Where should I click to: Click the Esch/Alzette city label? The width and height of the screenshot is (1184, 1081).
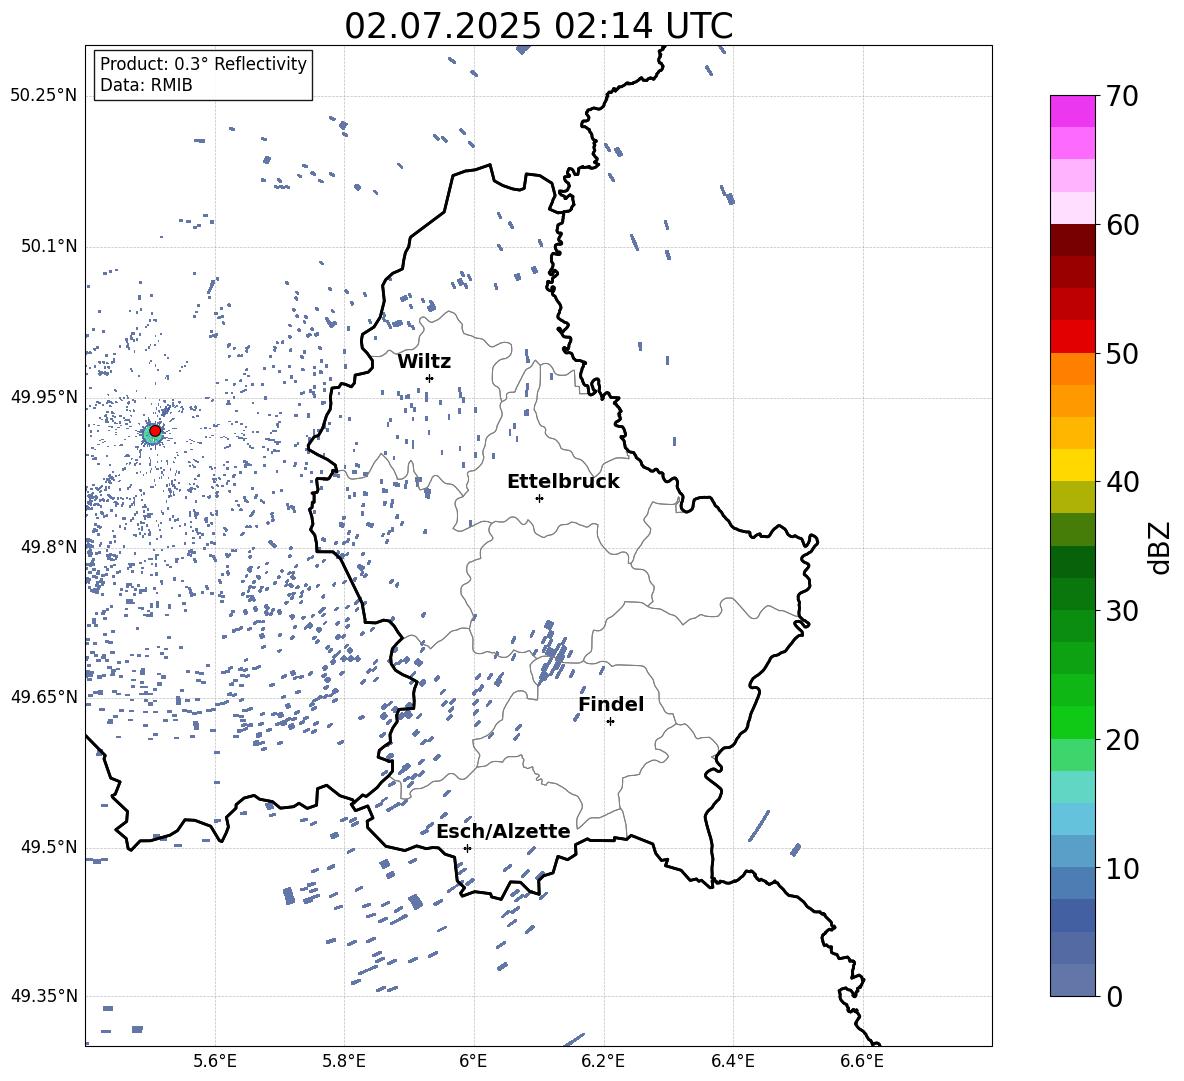pos(503,832)
